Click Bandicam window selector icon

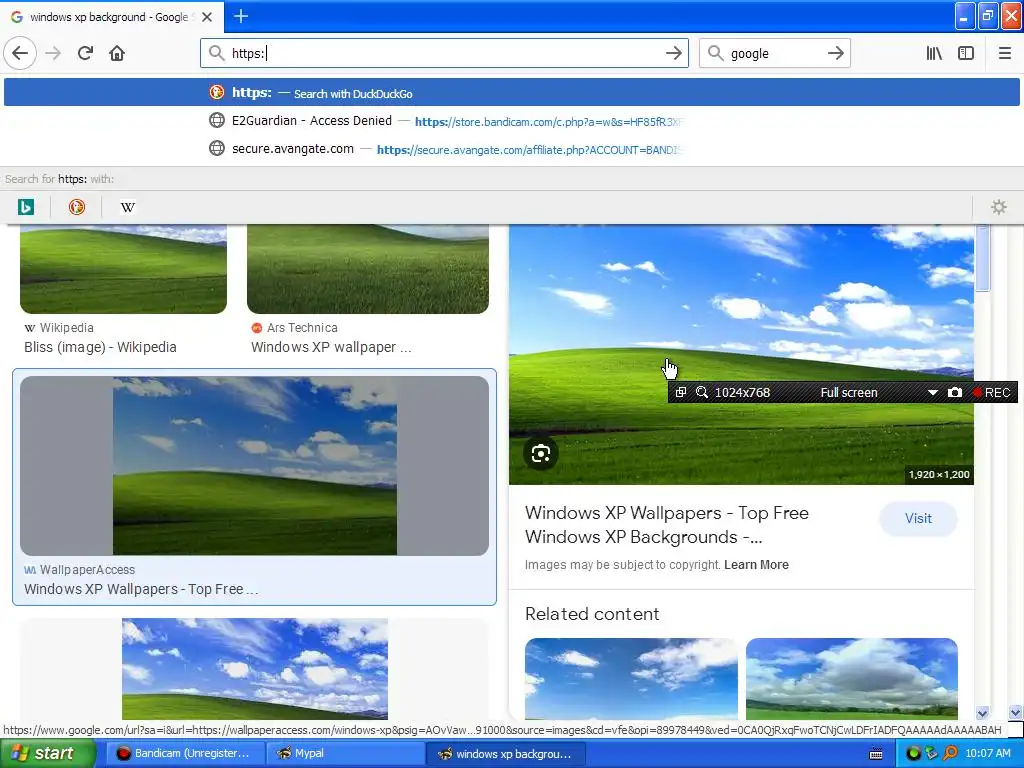(680, 392)
